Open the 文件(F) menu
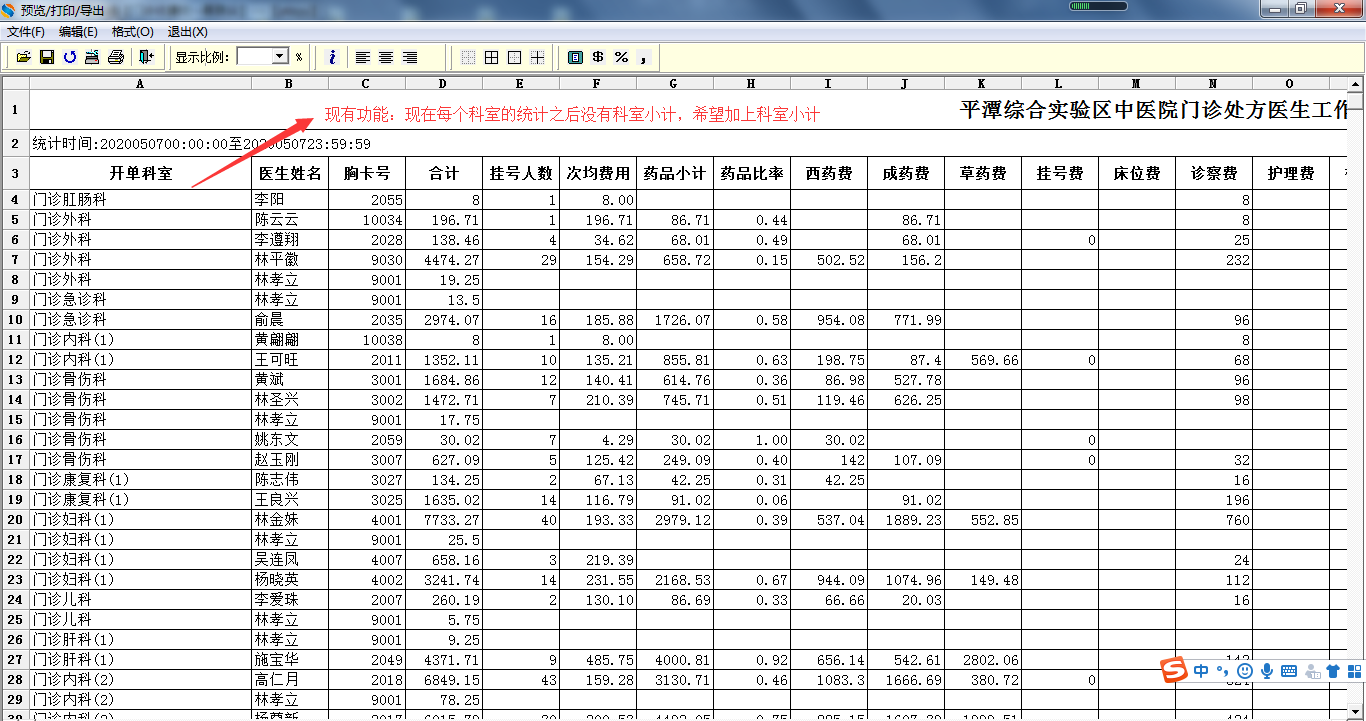The height and width of the screenshot is (721, 1366). (x=26, y=32)
